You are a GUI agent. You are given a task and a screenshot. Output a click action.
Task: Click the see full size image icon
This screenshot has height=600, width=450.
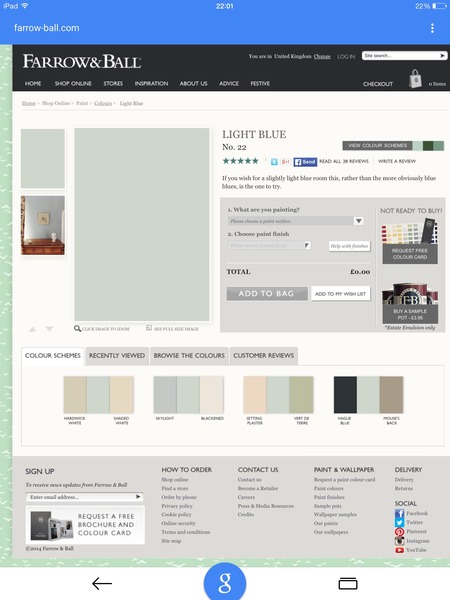[149, 328]
